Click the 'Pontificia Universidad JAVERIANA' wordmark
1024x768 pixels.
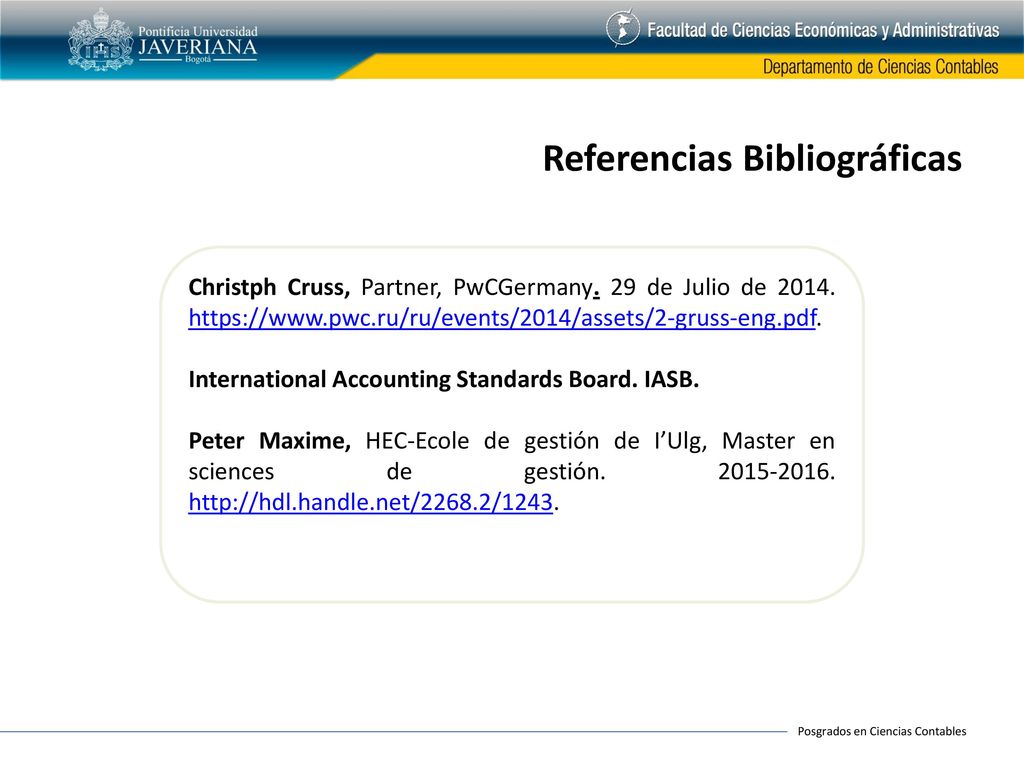pyautogui.click(x=198, y=44)
